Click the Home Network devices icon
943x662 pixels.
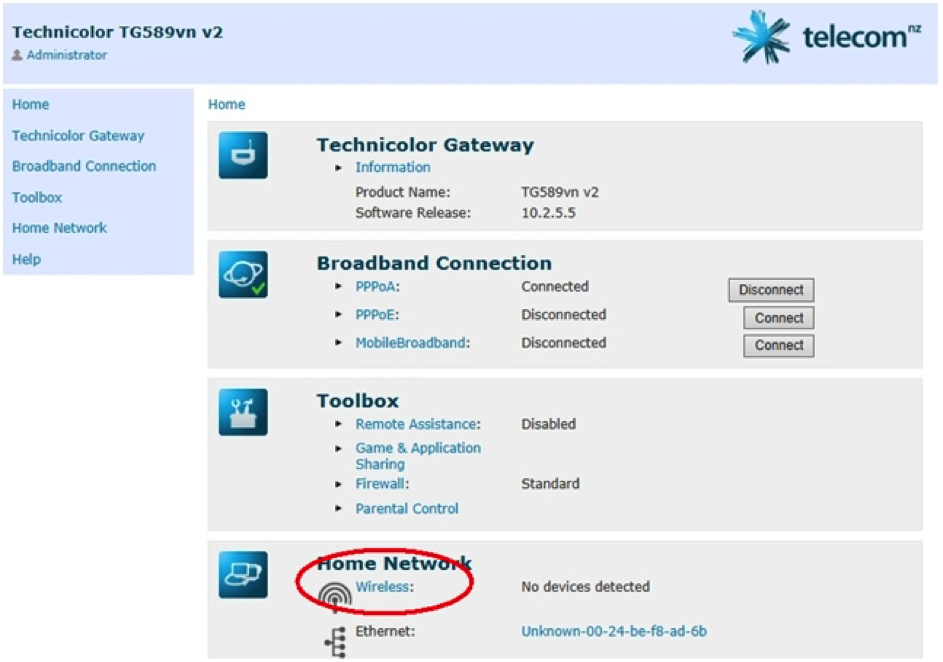tap(243, 573)
